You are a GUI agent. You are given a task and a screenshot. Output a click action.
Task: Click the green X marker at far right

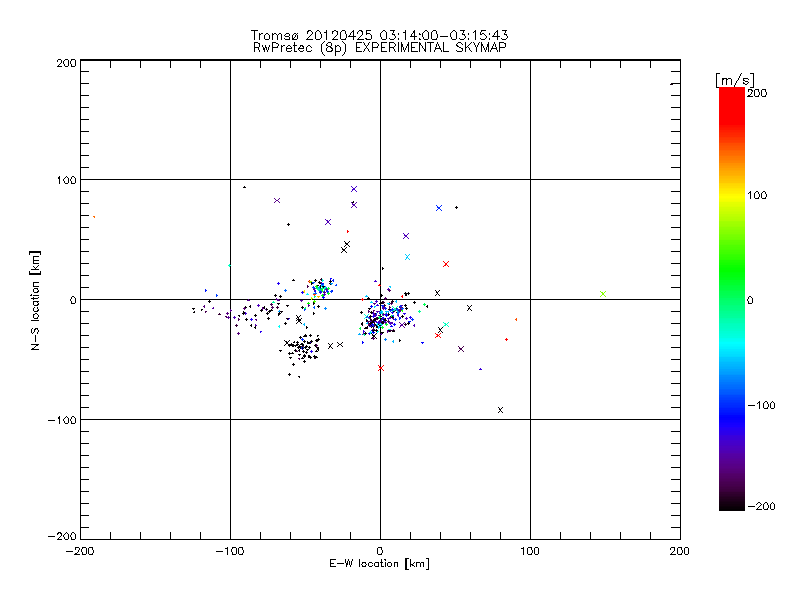tap(603, 294)
